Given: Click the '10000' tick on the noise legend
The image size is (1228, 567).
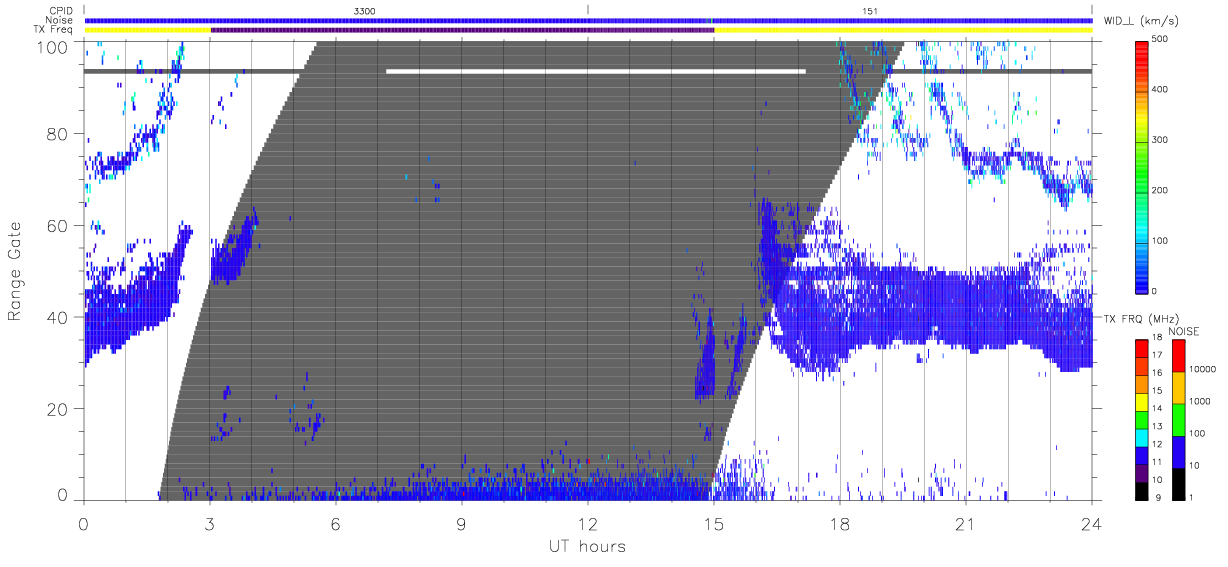Looking at the screenshot, I should pyautogui.click(x=1202, y=369).
